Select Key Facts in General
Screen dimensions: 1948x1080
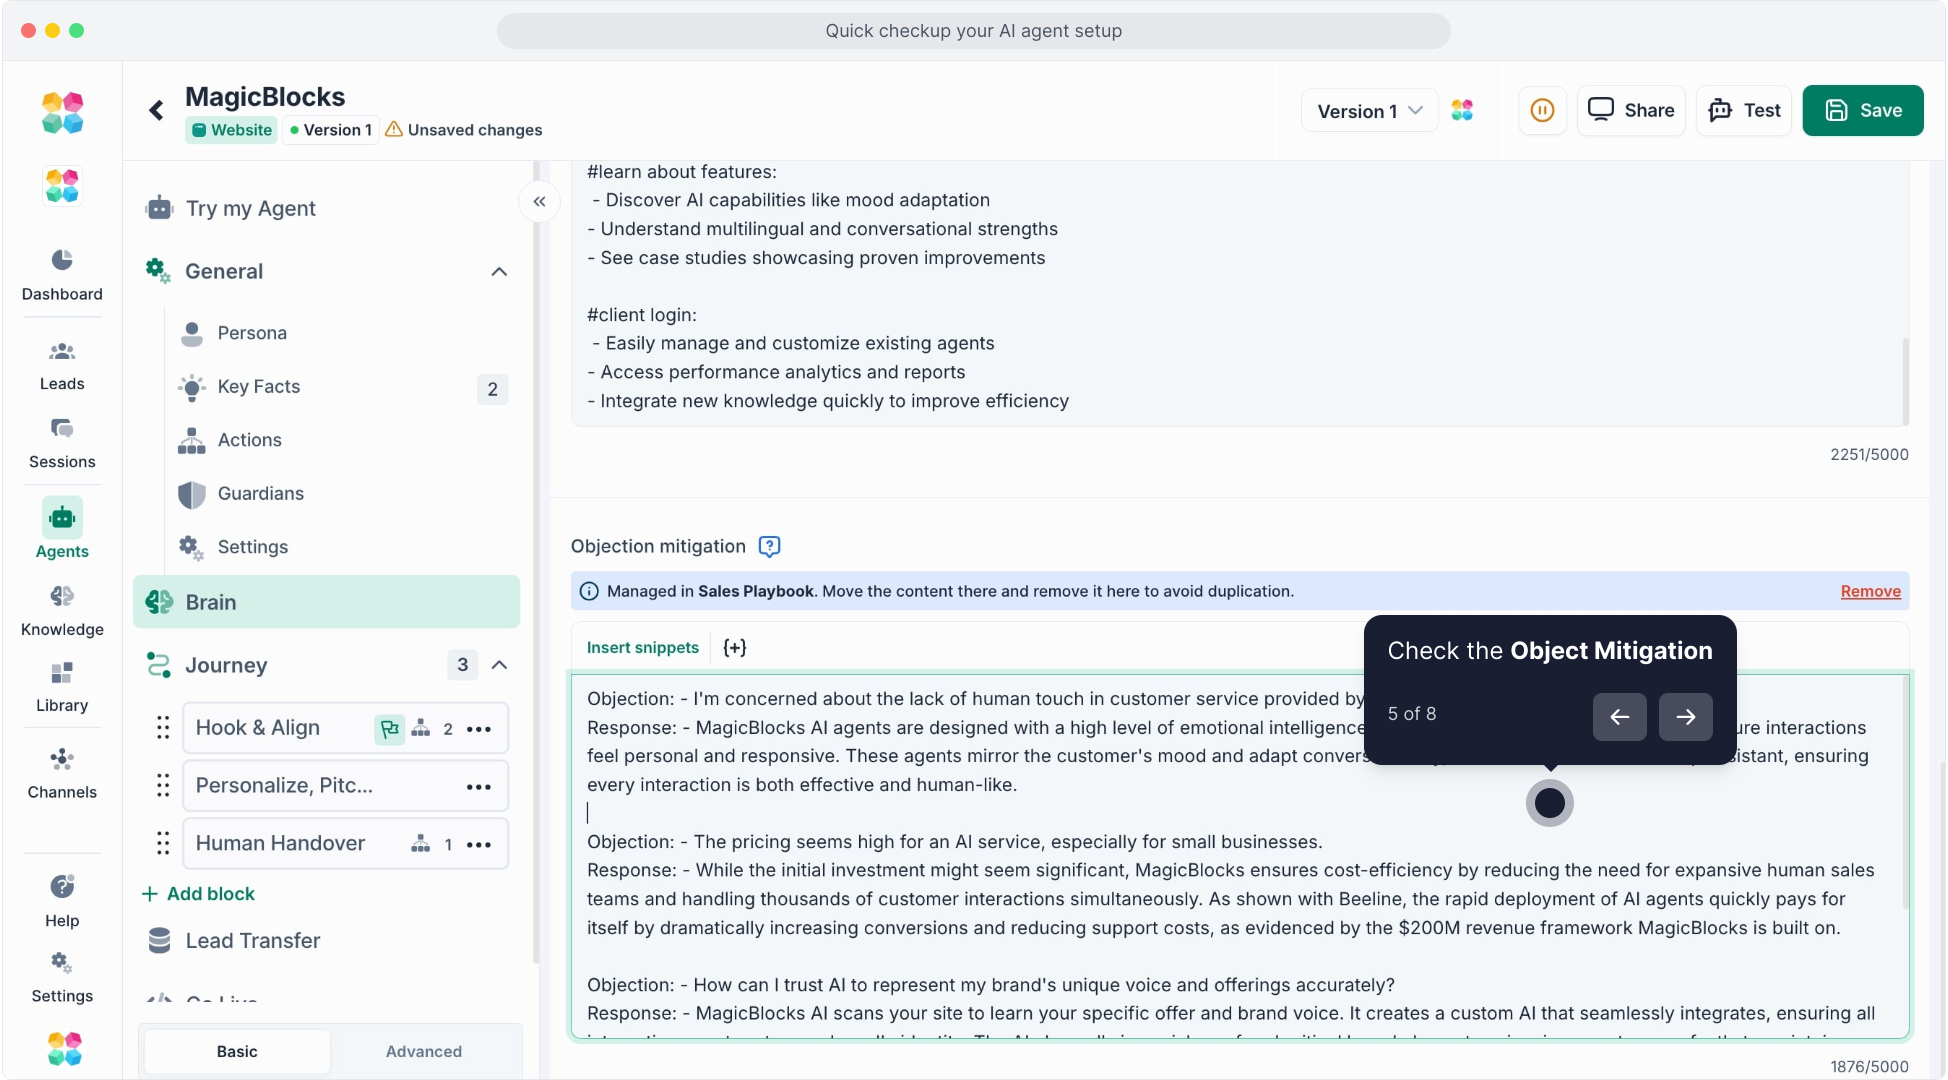tap(258, 387)
